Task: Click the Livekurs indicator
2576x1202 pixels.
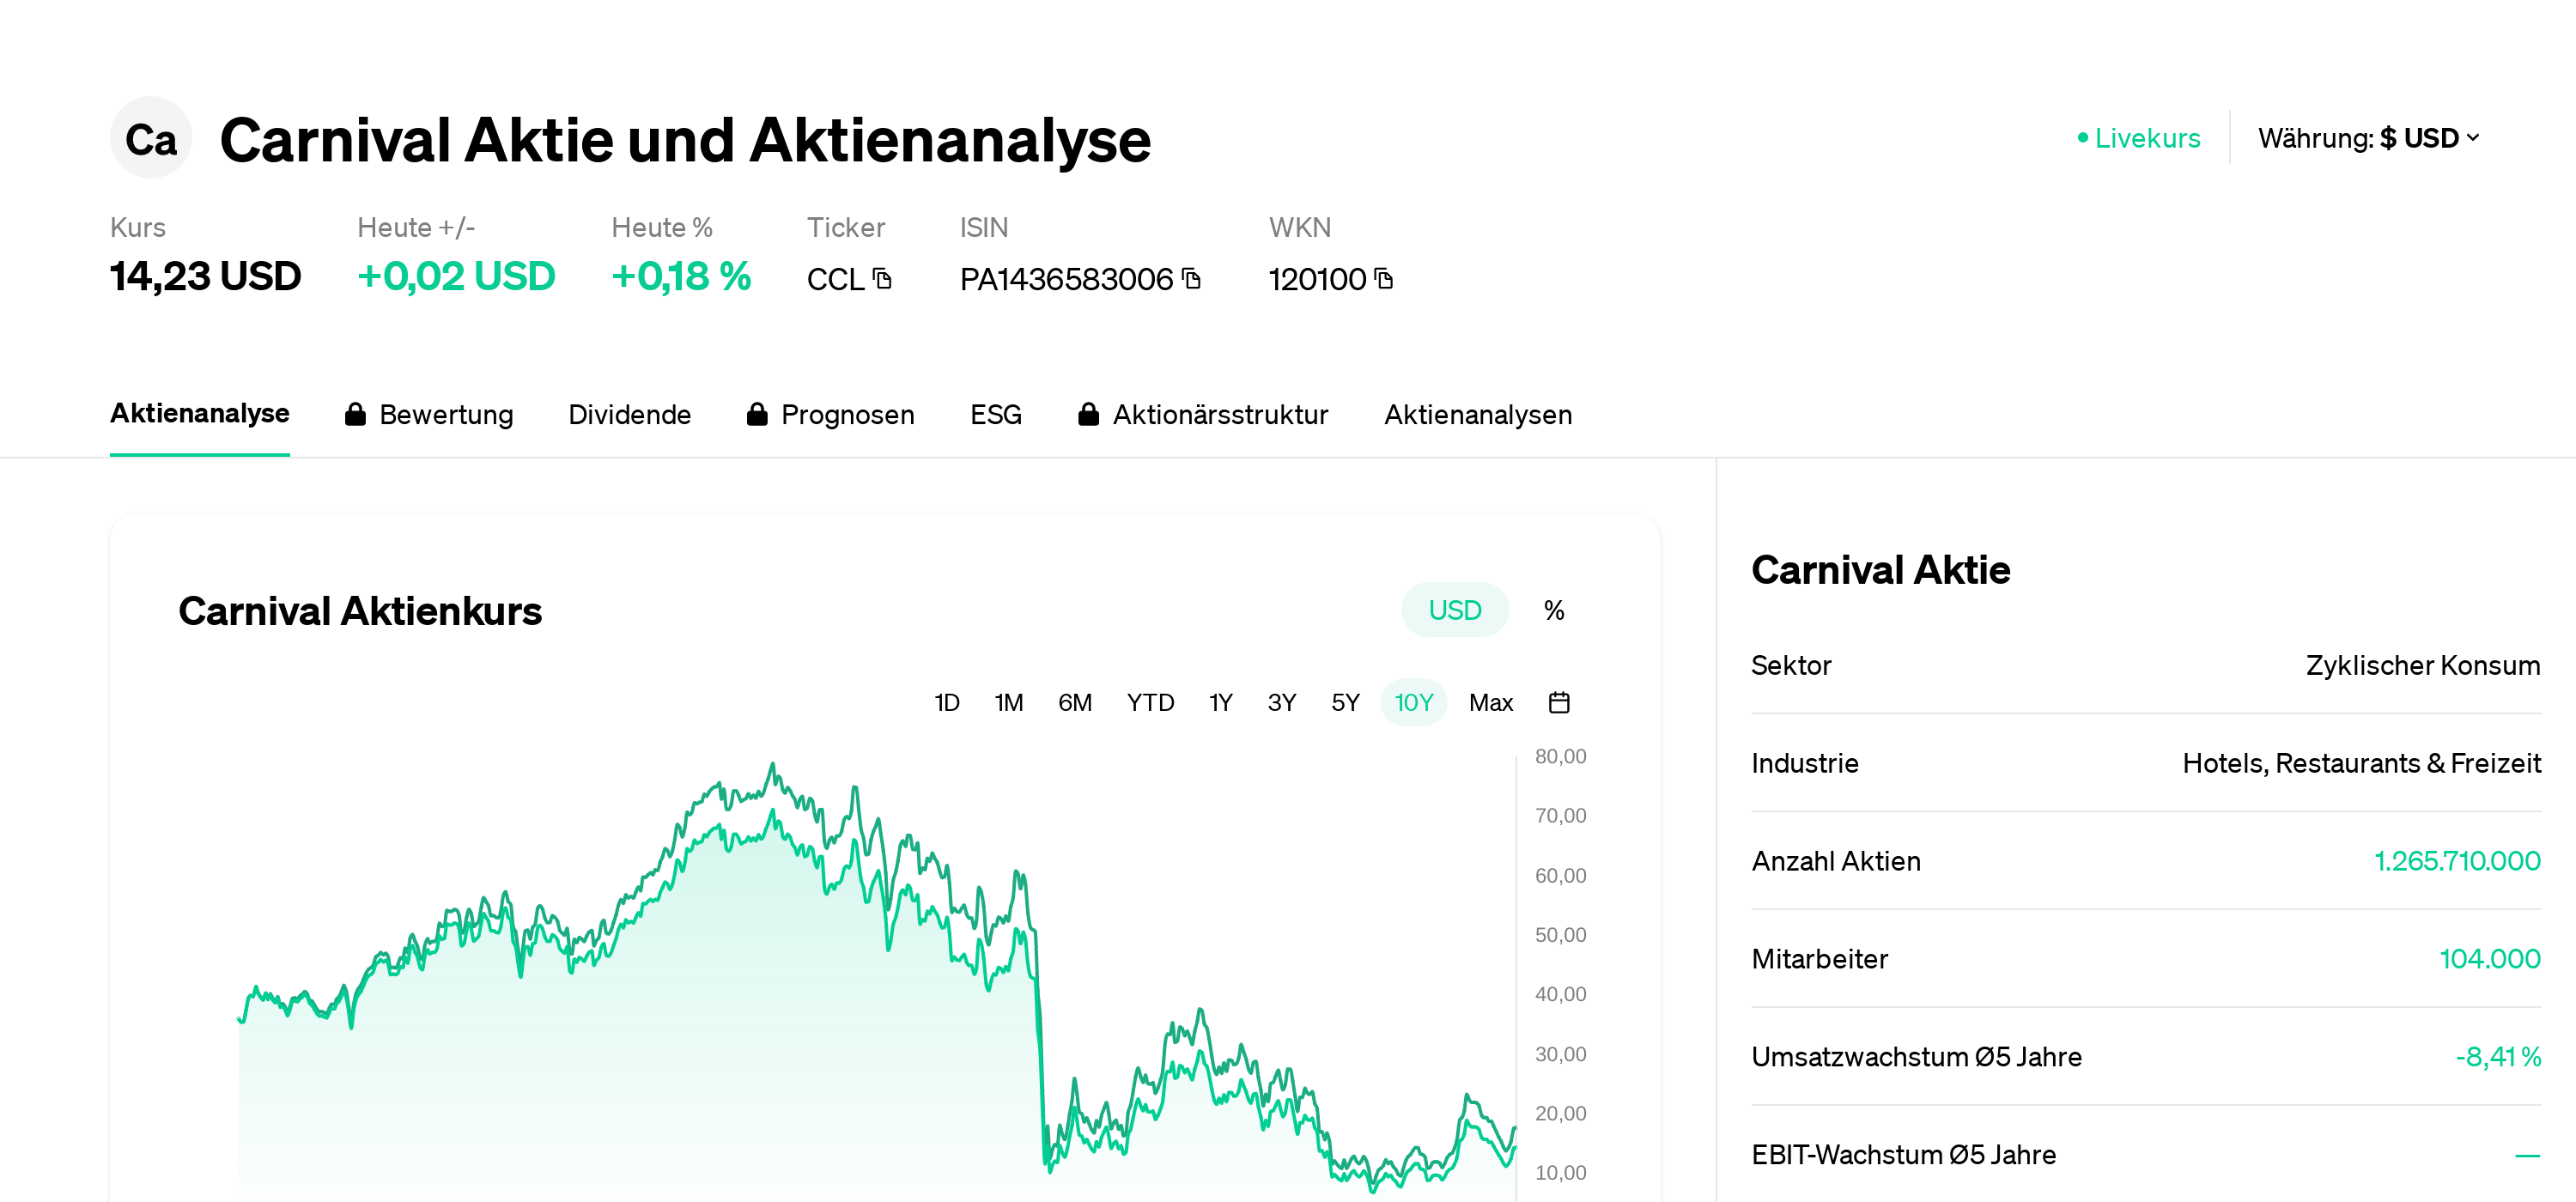Action: coord(2139,138)
